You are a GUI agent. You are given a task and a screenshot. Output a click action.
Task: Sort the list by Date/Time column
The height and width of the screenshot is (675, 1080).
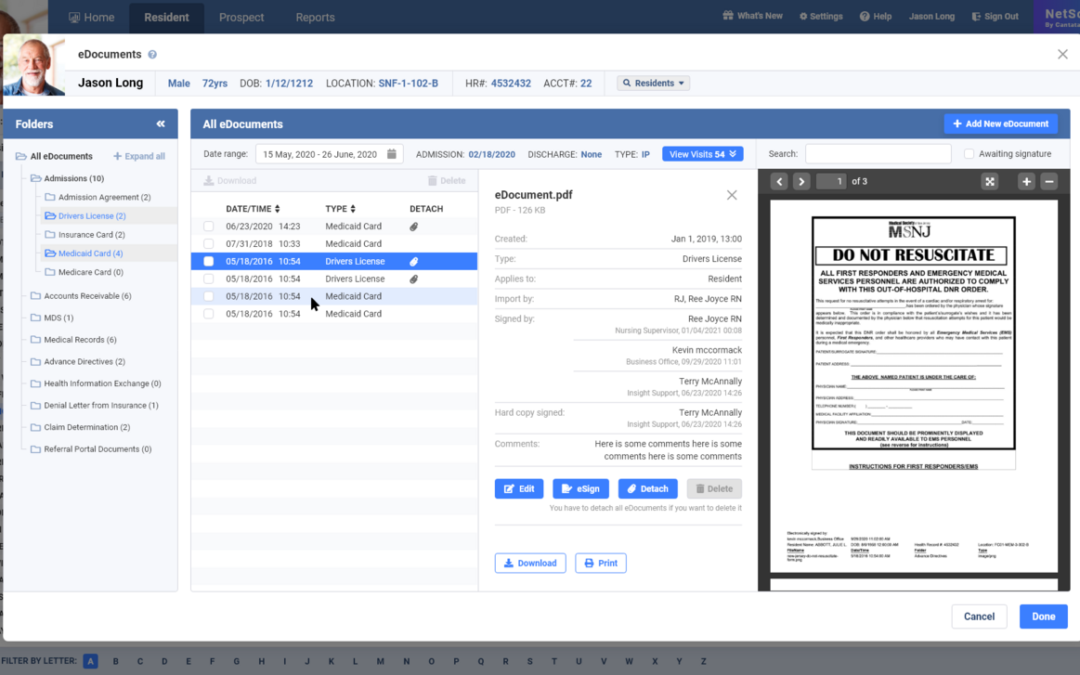click(x=255, y=209)
